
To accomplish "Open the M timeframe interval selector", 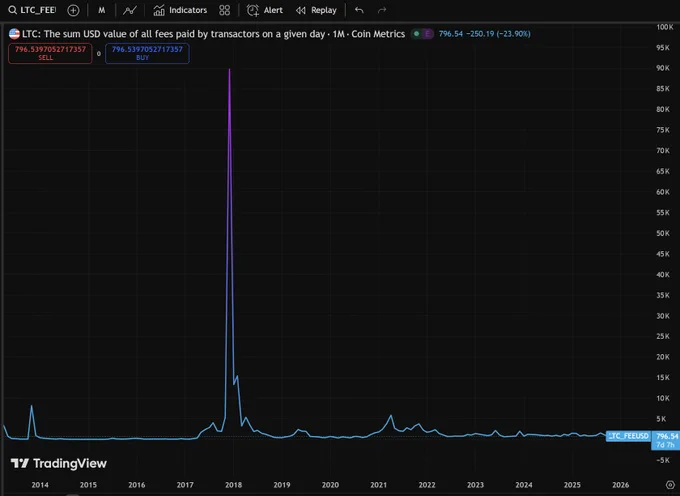I will click(101, 10).
